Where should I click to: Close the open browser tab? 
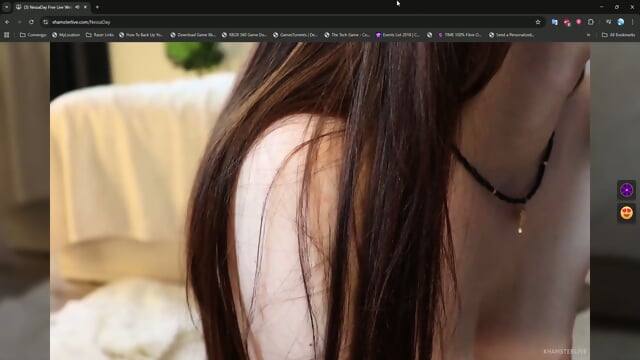point(85,7)
